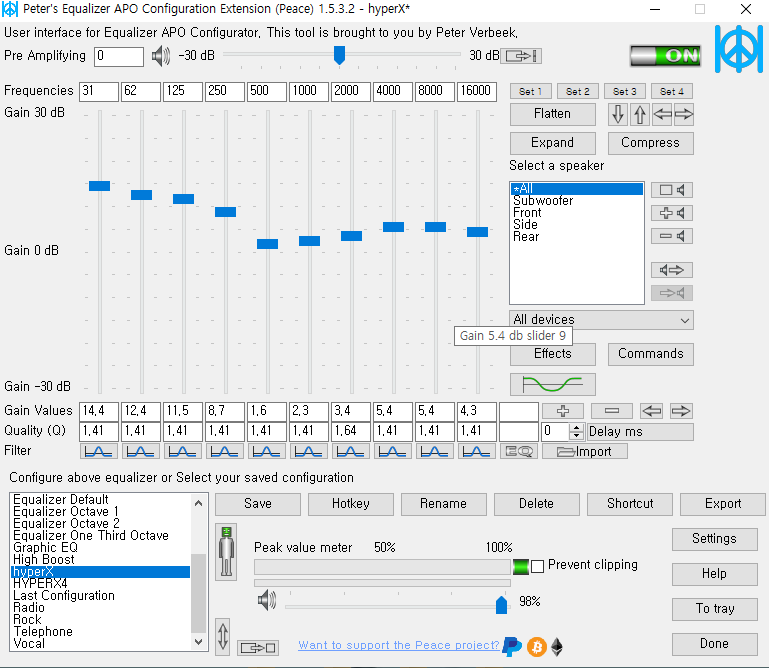This screenshot has height=668, width=769.
Task: Select Front in speaker list
Action: tap(577, 213)
